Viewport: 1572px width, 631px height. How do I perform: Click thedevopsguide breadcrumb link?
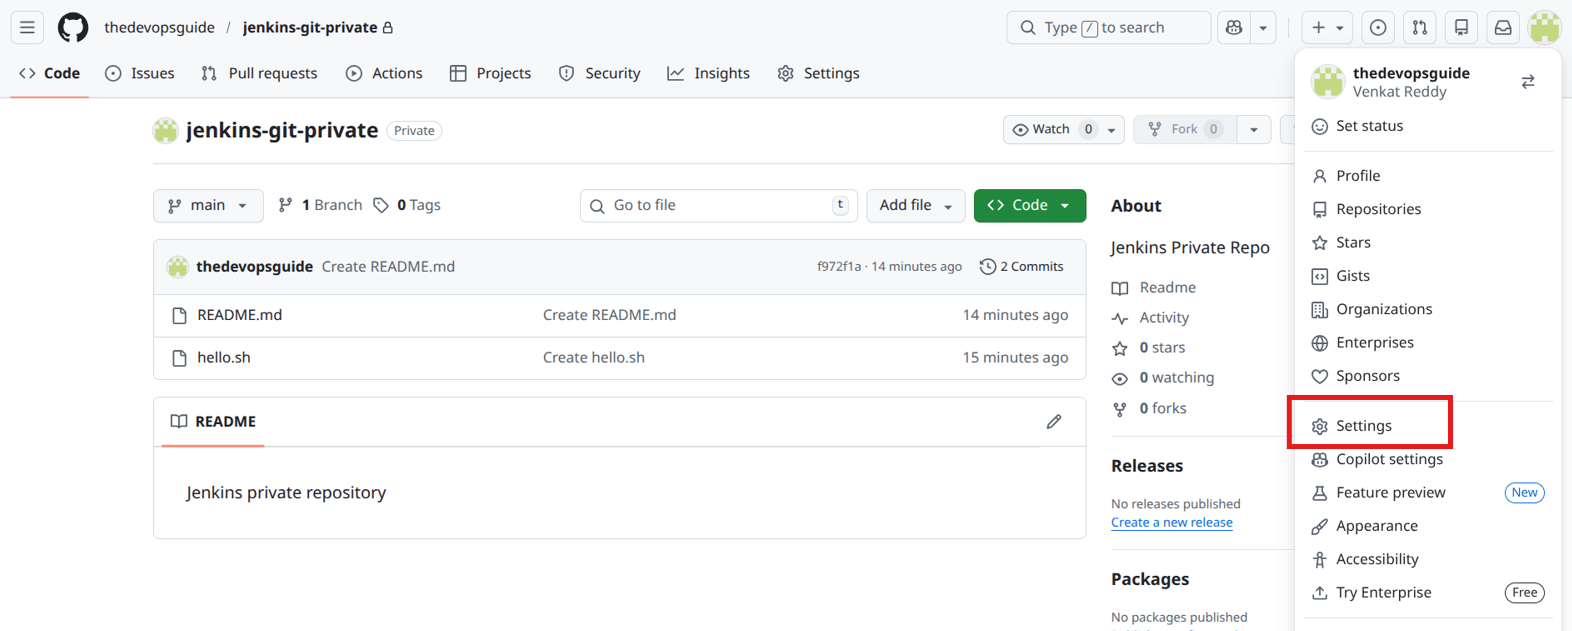click(159, 27)
